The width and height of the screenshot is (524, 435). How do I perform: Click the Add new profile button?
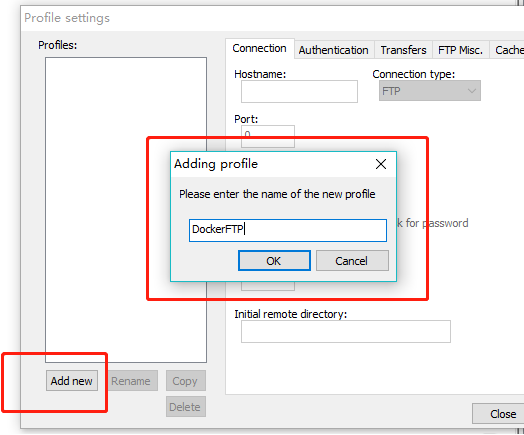tap(72, 380)
